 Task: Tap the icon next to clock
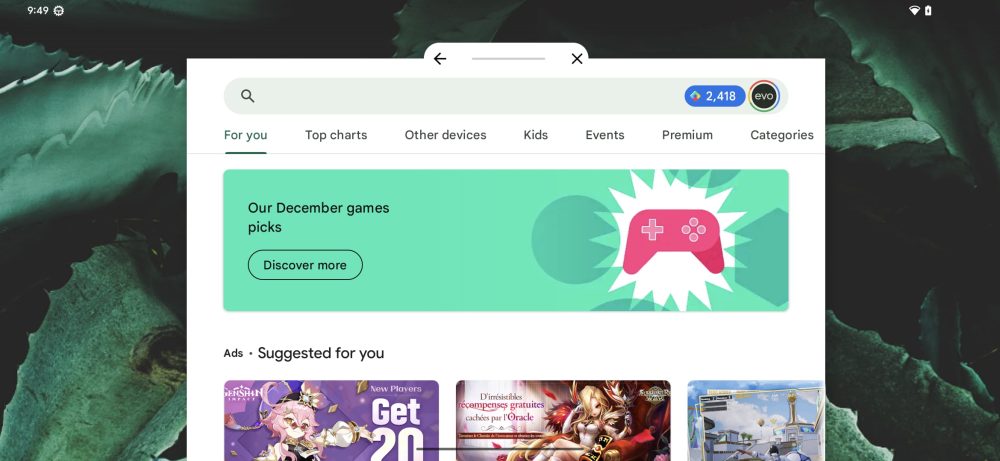59,11
